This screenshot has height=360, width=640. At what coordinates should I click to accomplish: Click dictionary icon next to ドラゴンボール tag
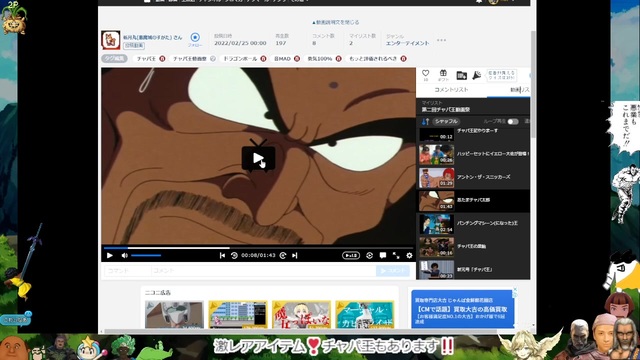pos(263,59)
